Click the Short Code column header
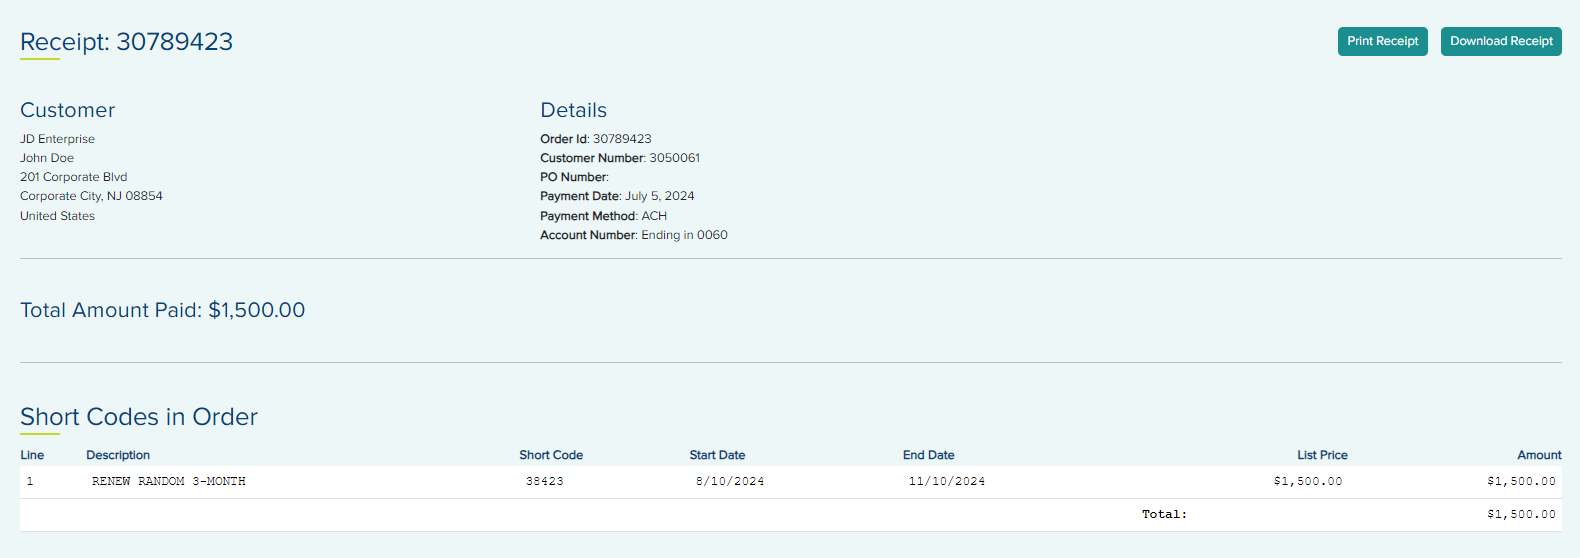1580x558 pixels. (550, 455)
